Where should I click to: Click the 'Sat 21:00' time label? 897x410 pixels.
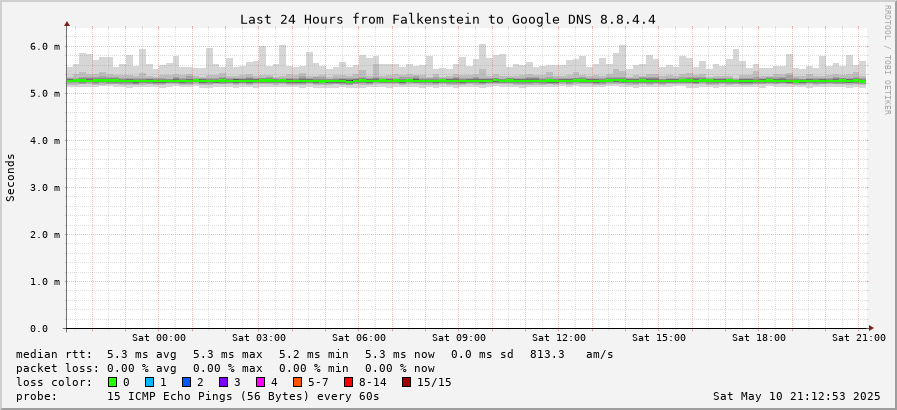click(859, 338)
